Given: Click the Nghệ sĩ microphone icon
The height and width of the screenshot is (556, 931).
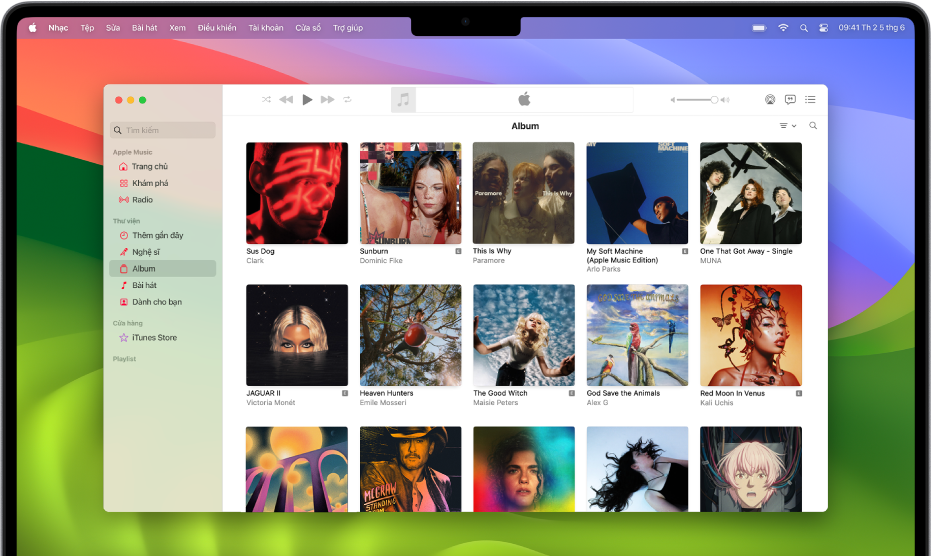Looking at the screenshot, I should click(x=124, y=252).
